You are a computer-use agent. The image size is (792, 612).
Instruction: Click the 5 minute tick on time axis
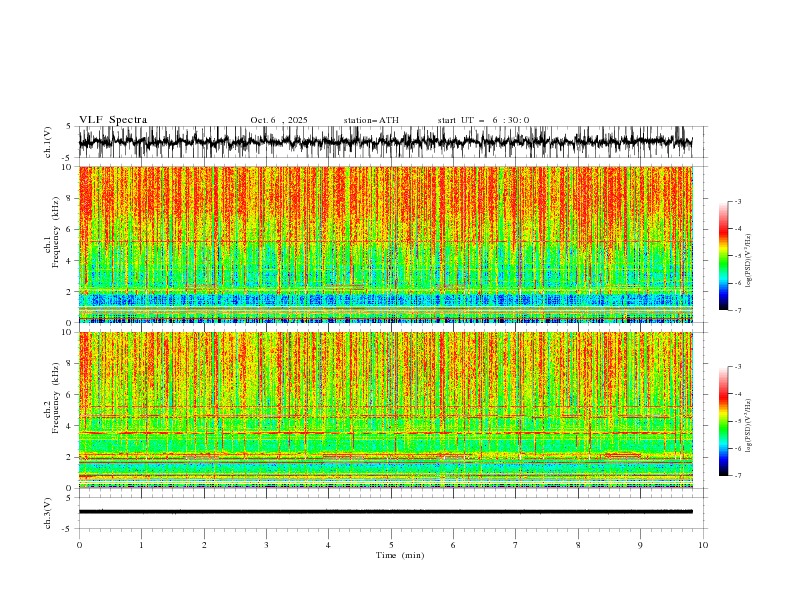[391, 545]
